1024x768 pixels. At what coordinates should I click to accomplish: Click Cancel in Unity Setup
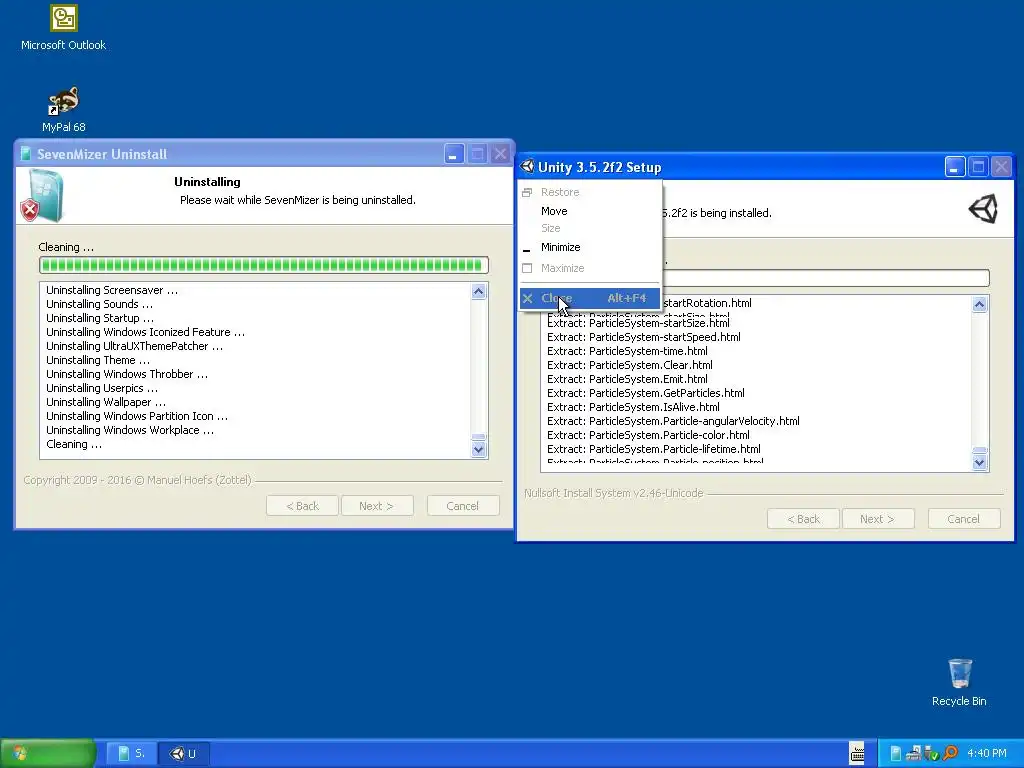point(964,519)
